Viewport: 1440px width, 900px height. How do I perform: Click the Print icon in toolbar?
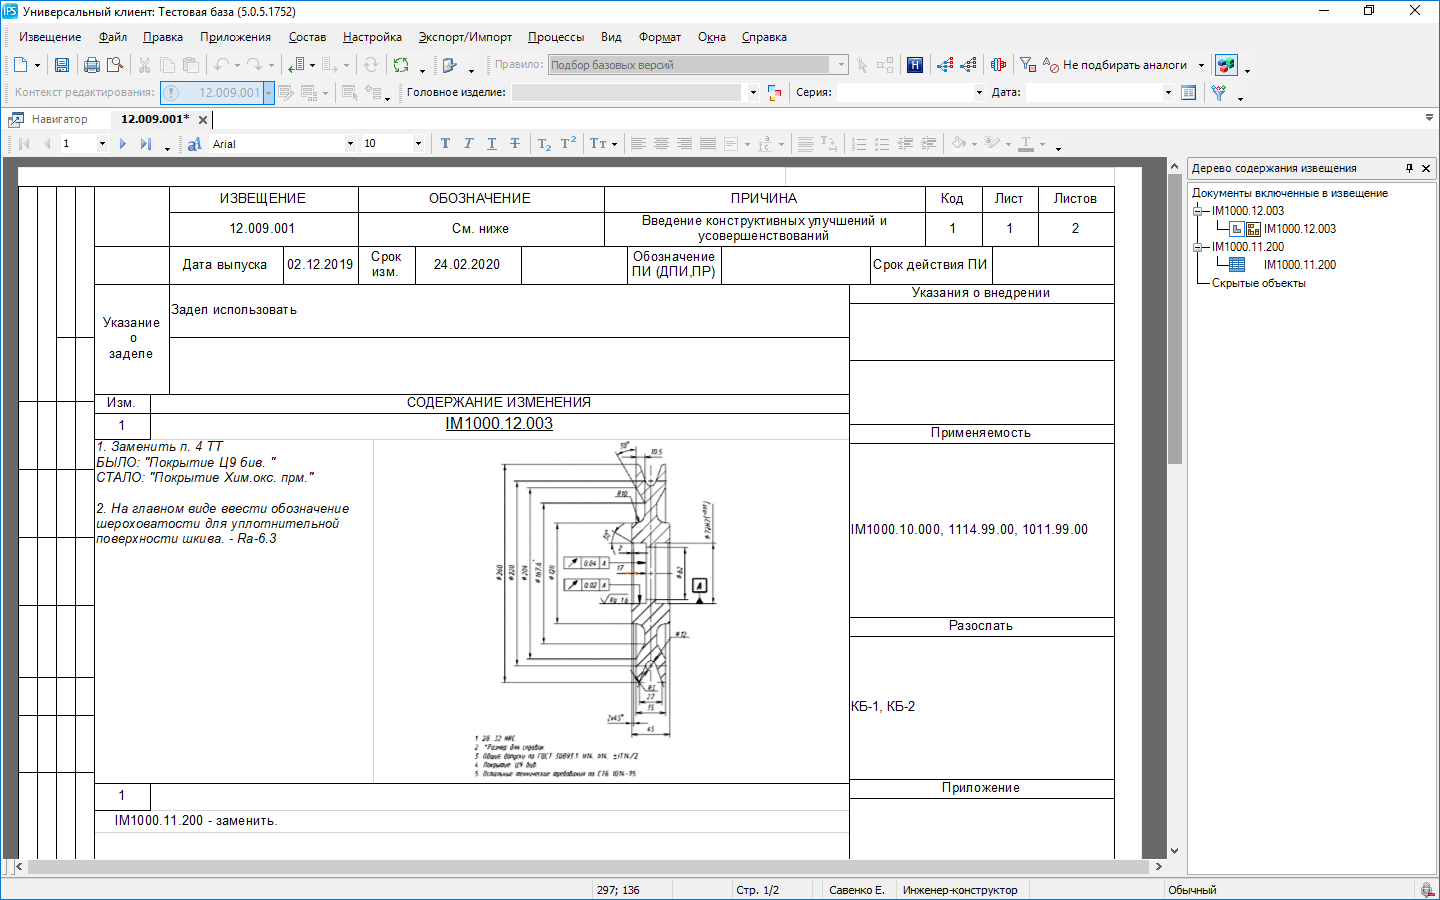click(92, 65)
